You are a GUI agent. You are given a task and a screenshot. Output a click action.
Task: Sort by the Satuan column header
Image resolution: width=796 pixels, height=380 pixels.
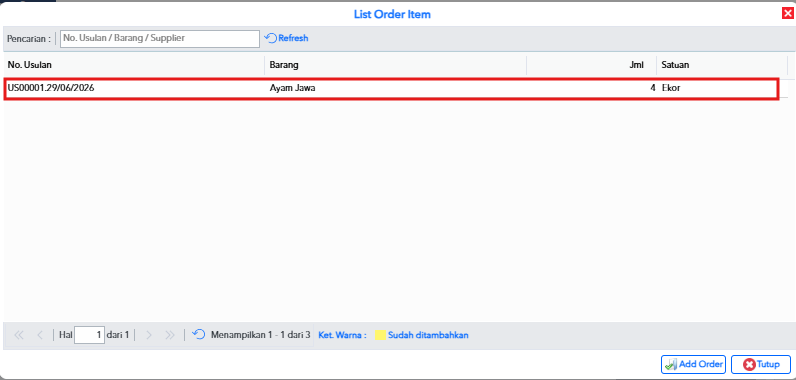[x=722, y=65]
